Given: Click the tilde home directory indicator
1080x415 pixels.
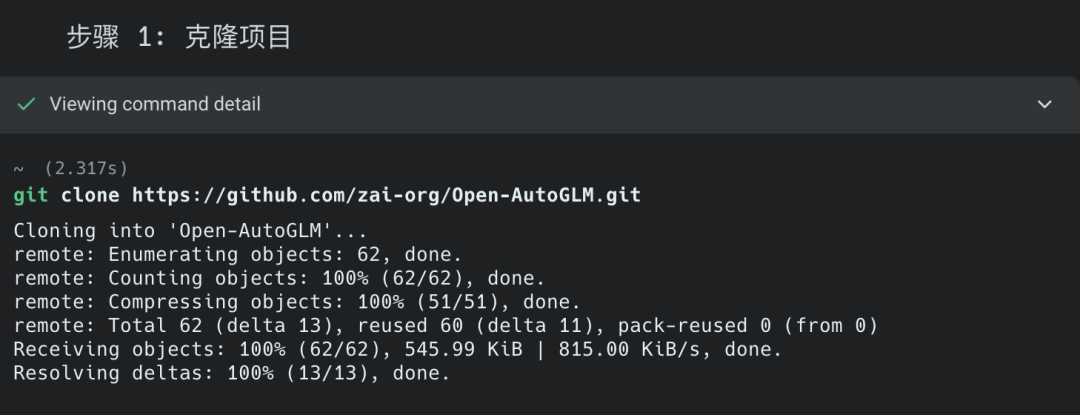Looking at the screenshot, I should 19,168.
